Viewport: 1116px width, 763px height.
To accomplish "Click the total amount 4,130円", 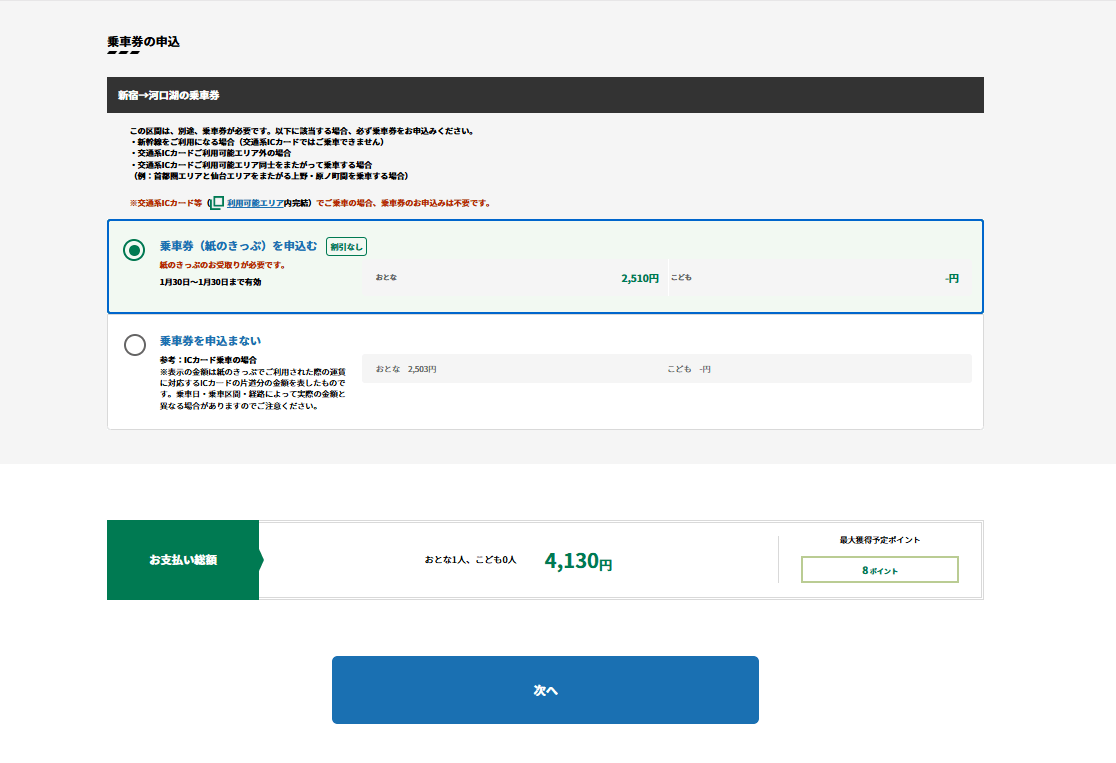I will pos(578,561).
